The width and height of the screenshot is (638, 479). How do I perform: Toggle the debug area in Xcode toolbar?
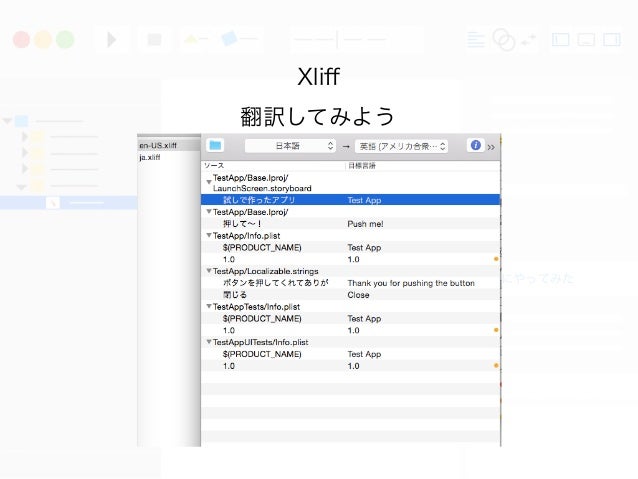586,39
